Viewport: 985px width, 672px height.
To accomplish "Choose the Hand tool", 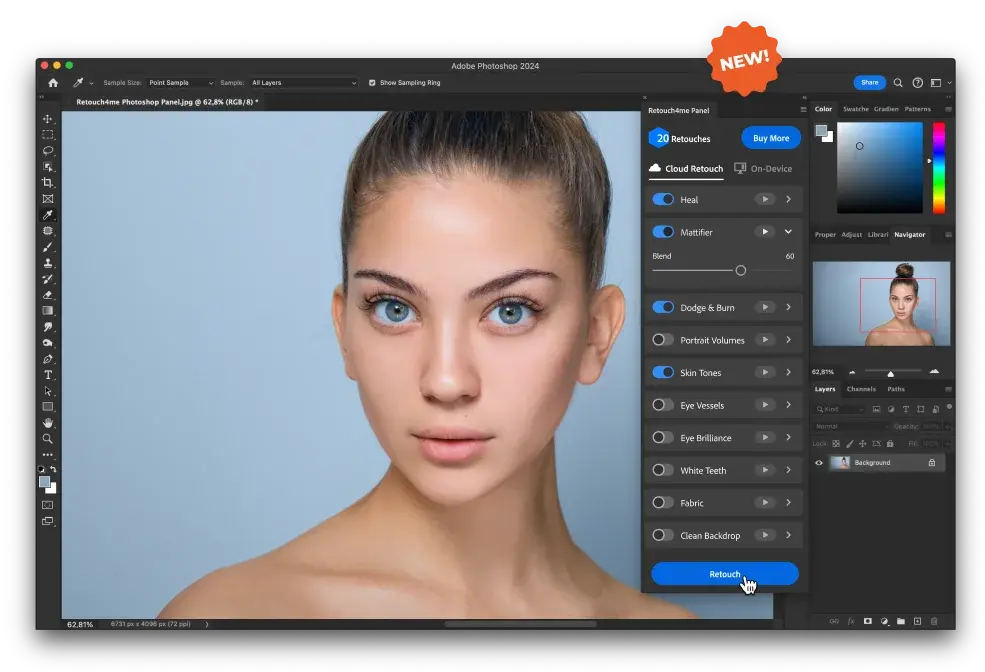I will (47, 423).
